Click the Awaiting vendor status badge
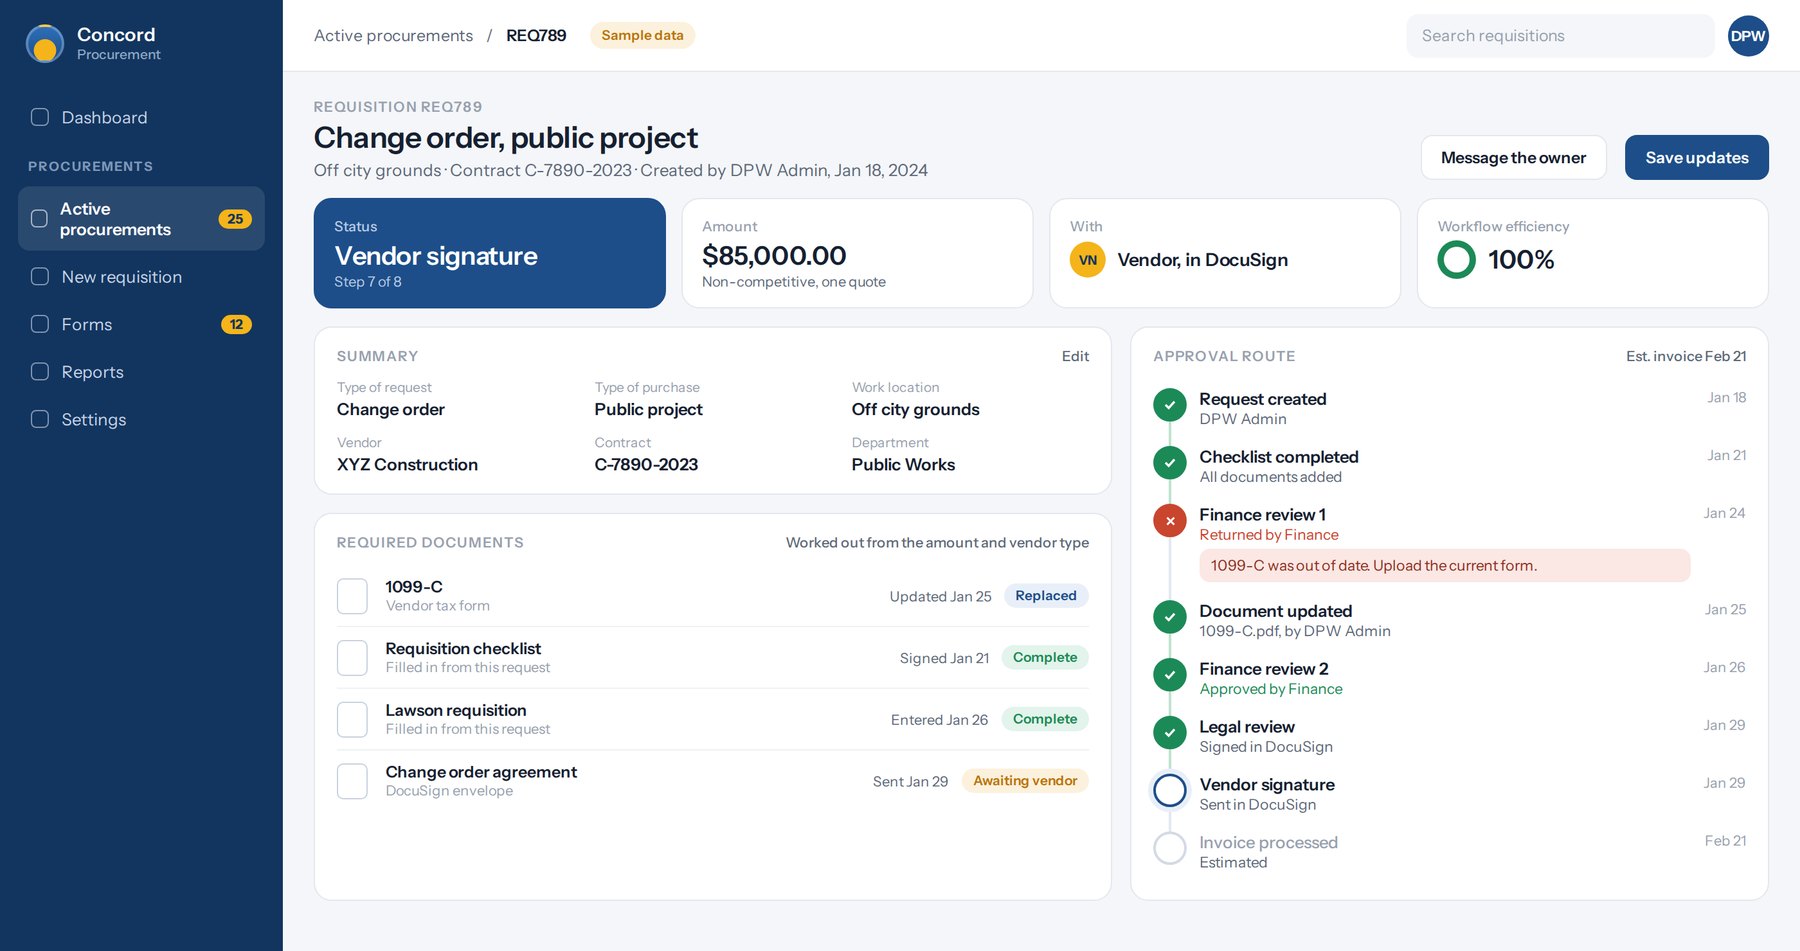This screenshot has height=951, width=1800. [1025, 781]
